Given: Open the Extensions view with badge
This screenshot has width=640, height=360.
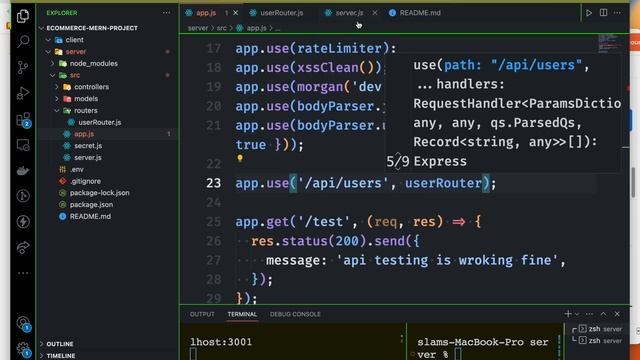Looking at the screenshot, I should tap(24, 120).
